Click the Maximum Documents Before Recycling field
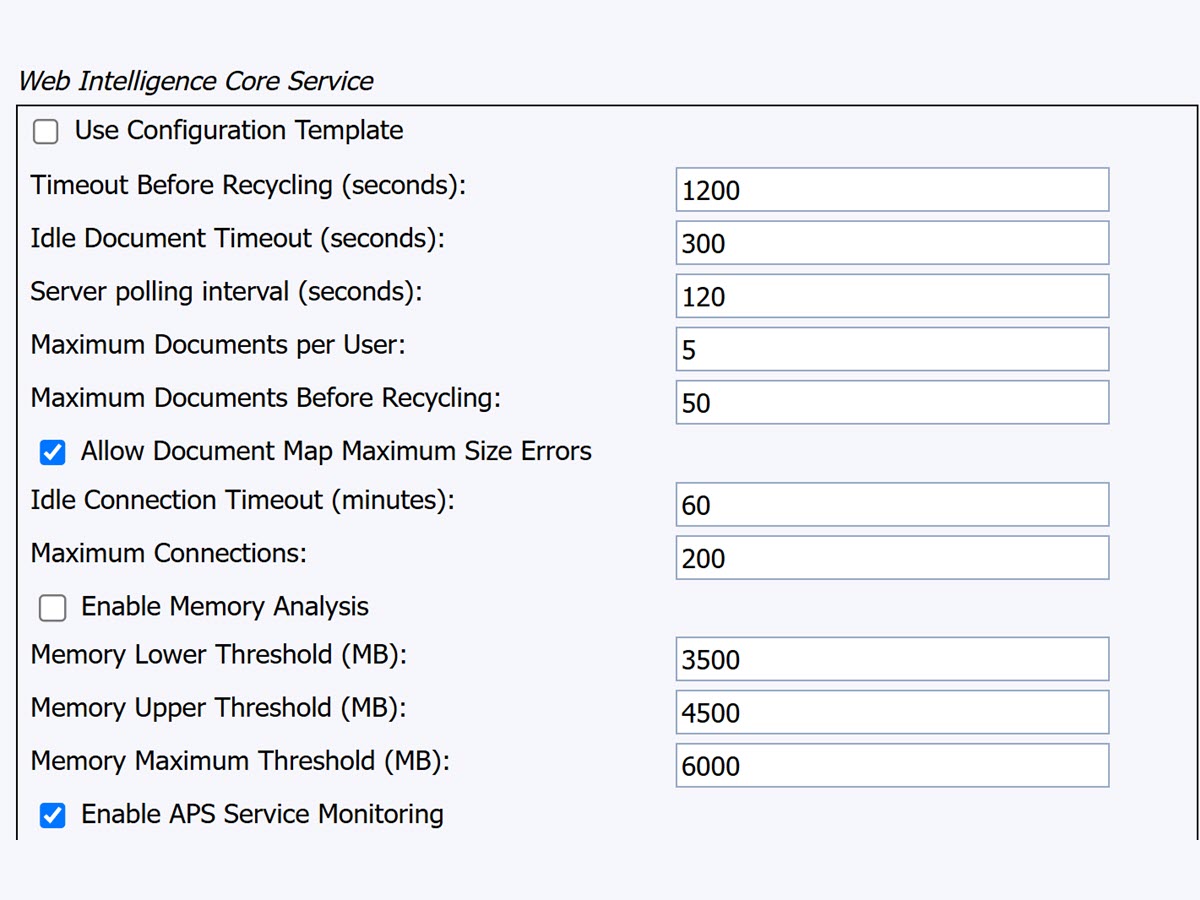The height and width of the screenshot is (900, 1200). 892,402
